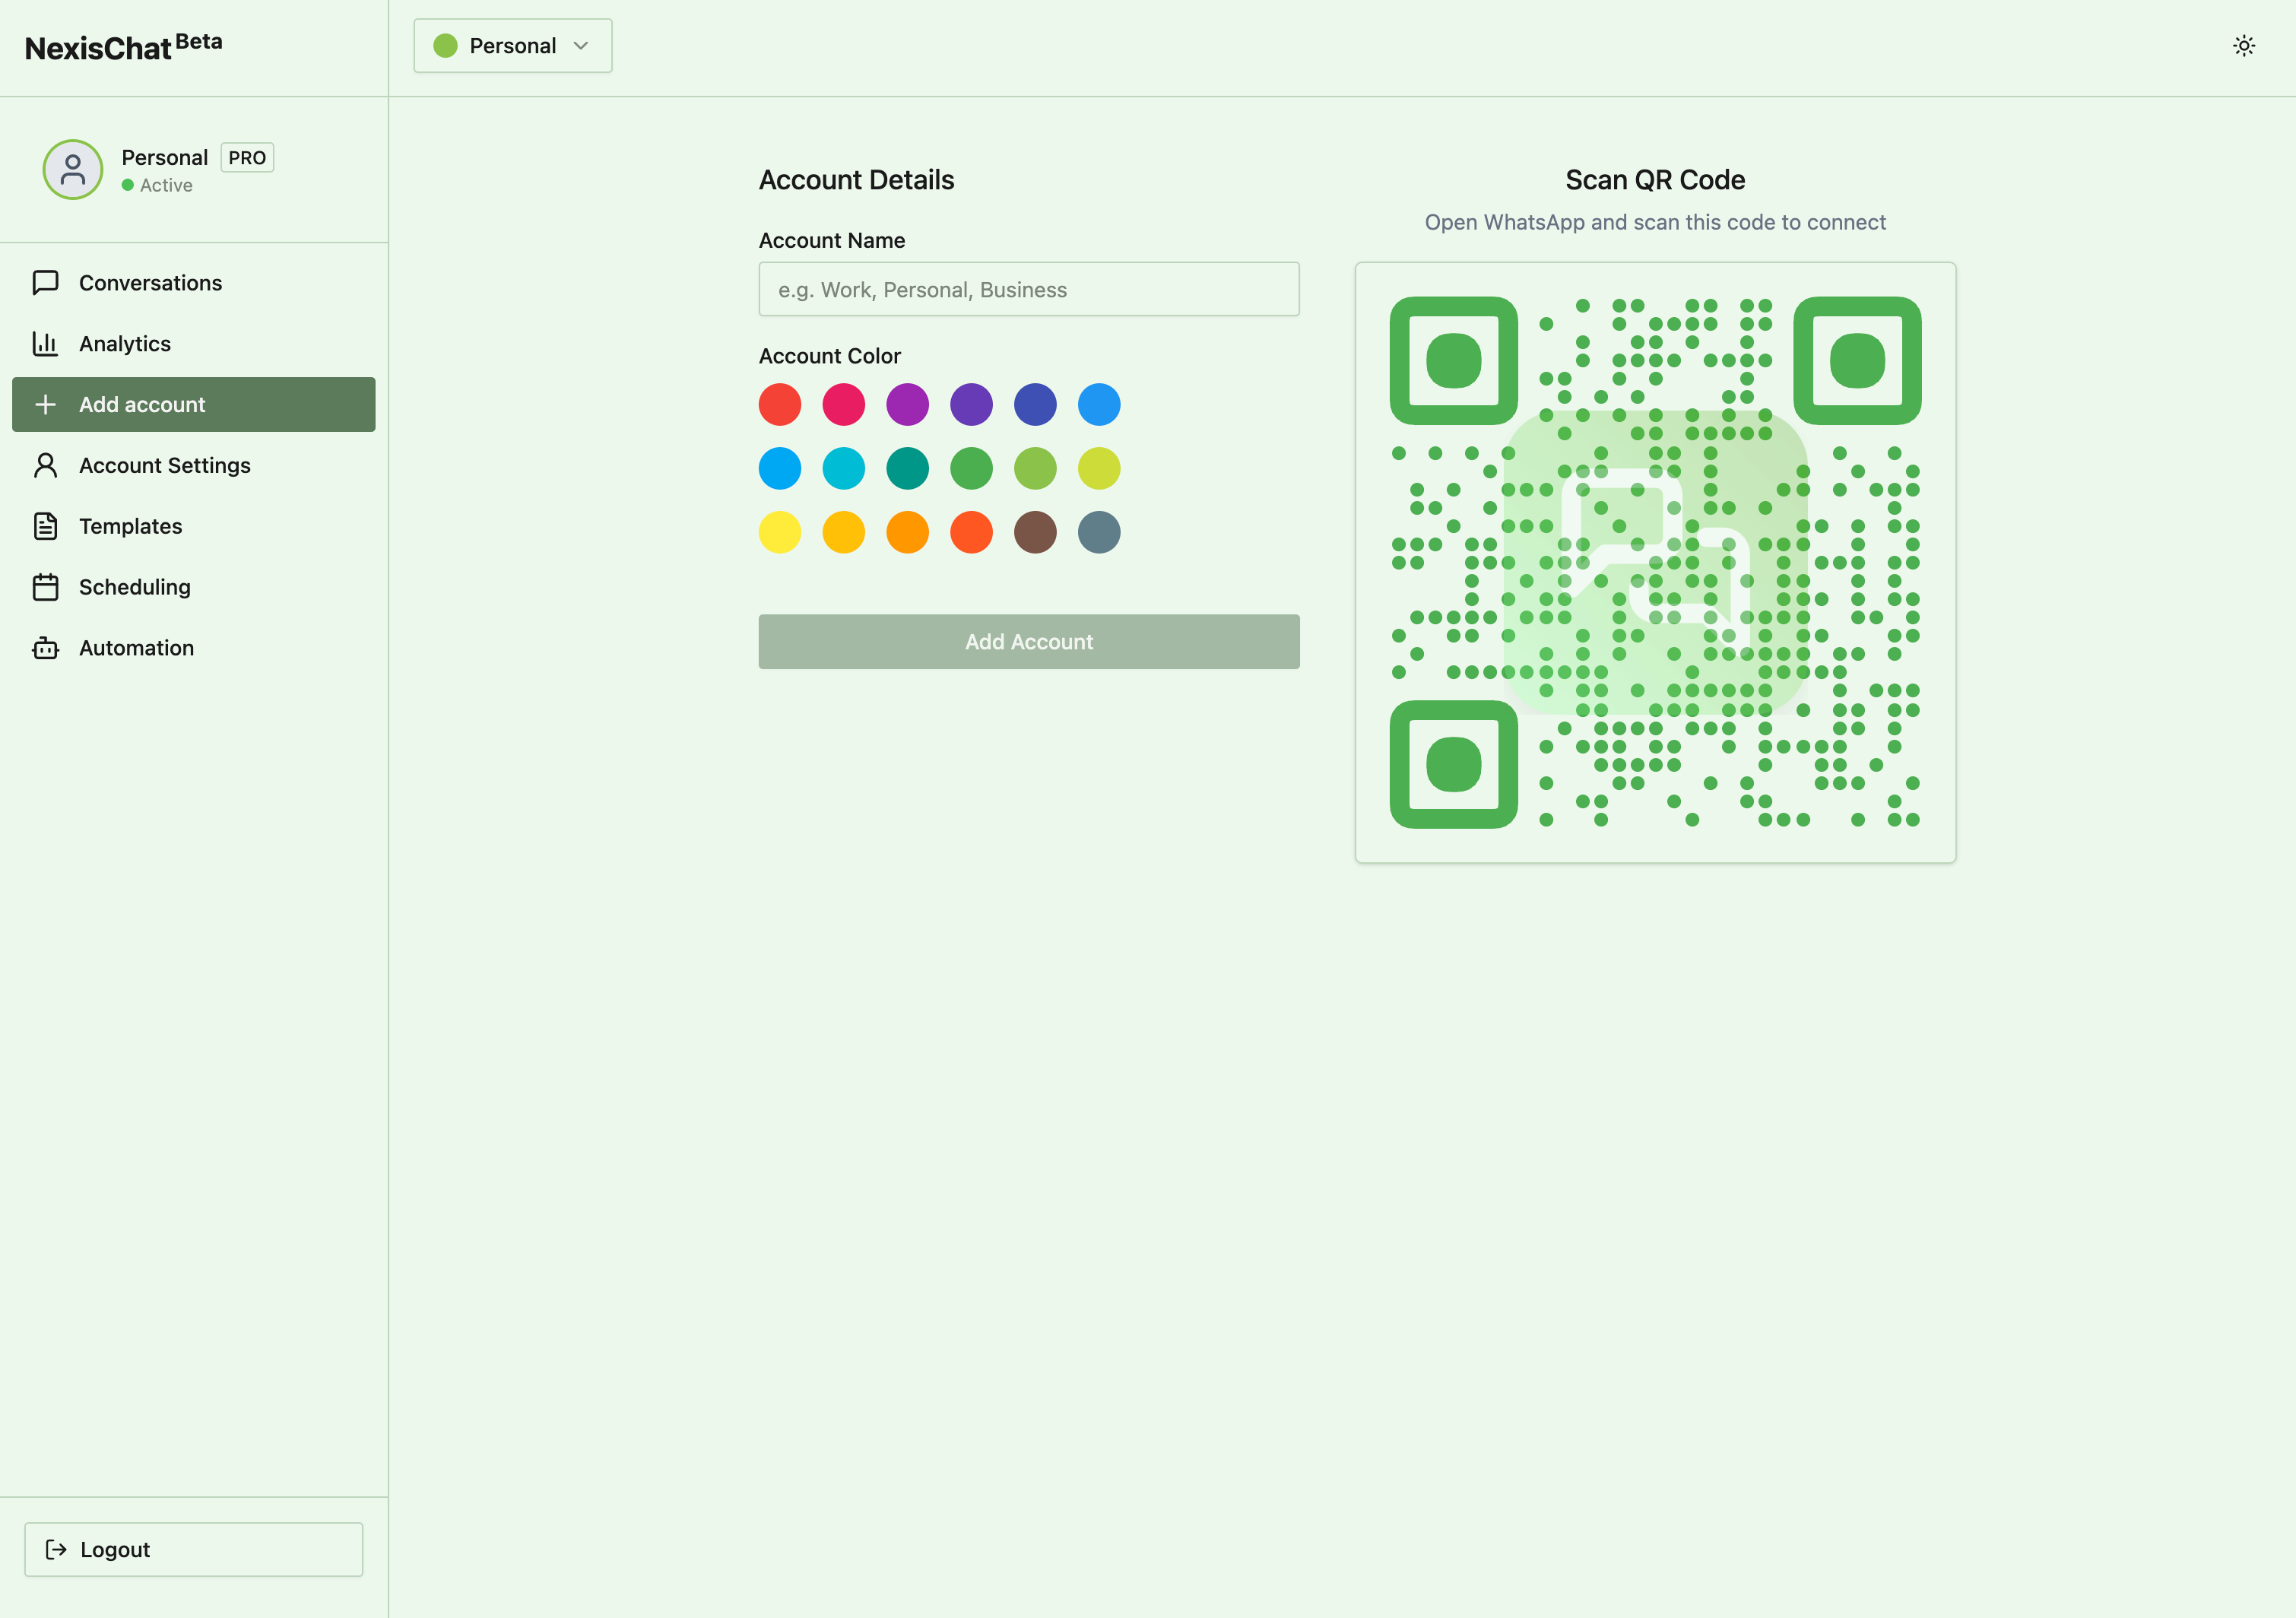The image size is (2296, 1618).
Task: Open the Conversations menu item
Action: (194, 283)
